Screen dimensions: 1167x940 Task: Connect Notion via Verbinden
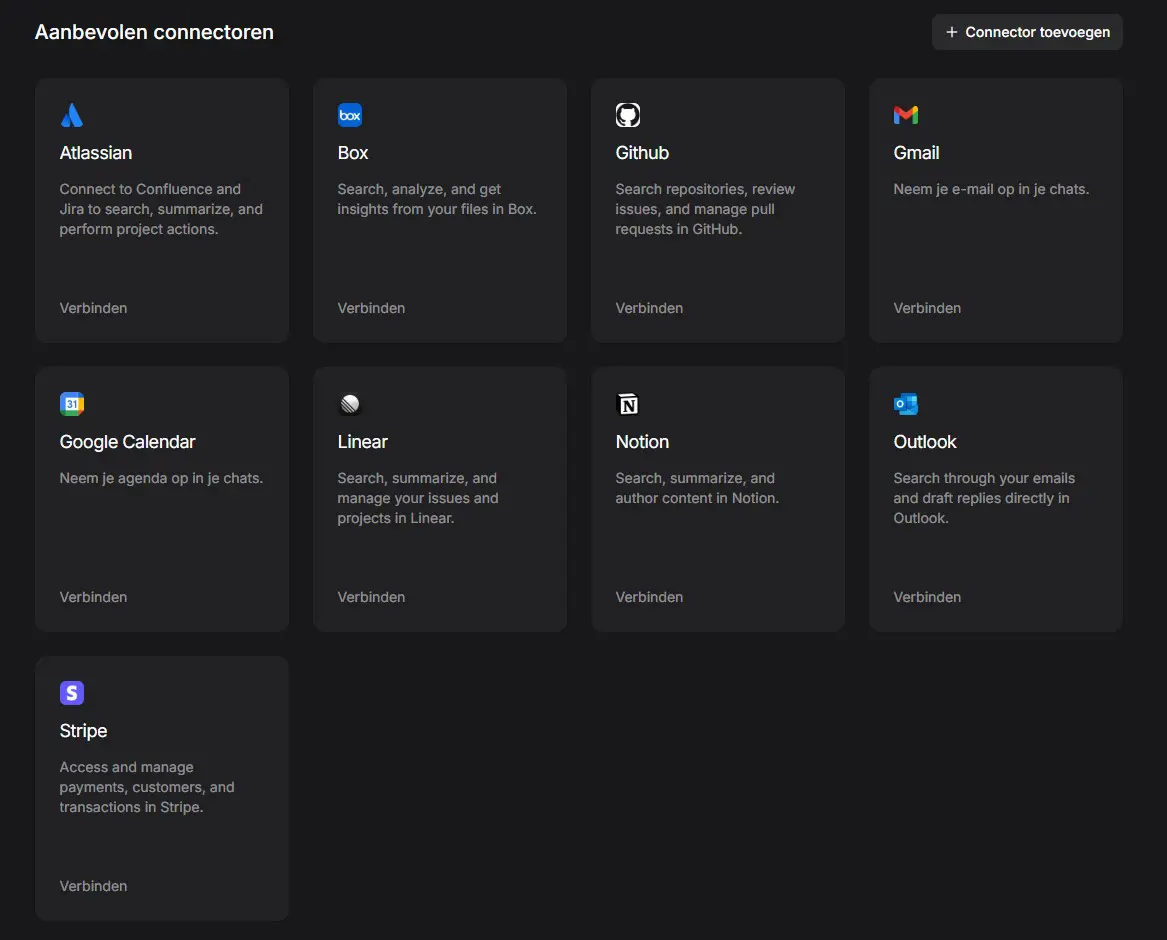coord(649,597)
